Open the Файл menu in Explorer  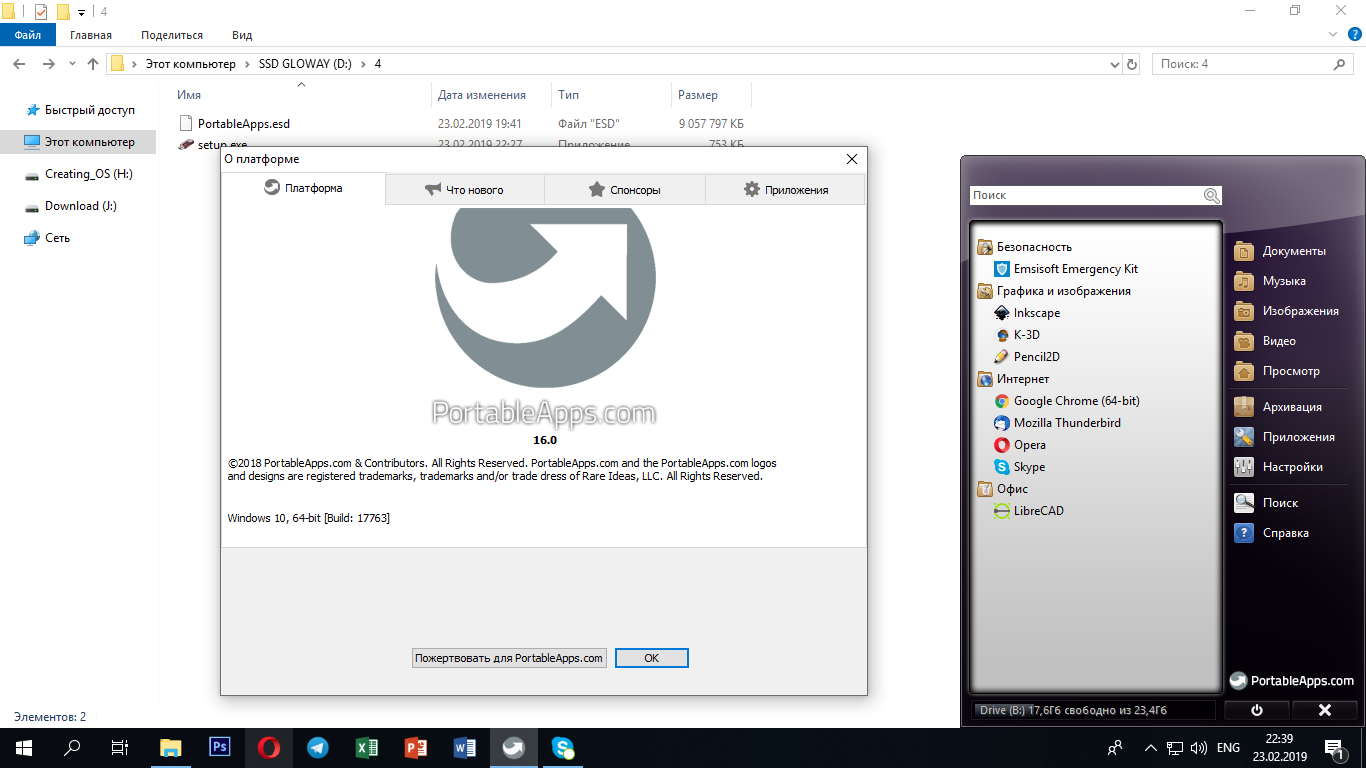28,35
